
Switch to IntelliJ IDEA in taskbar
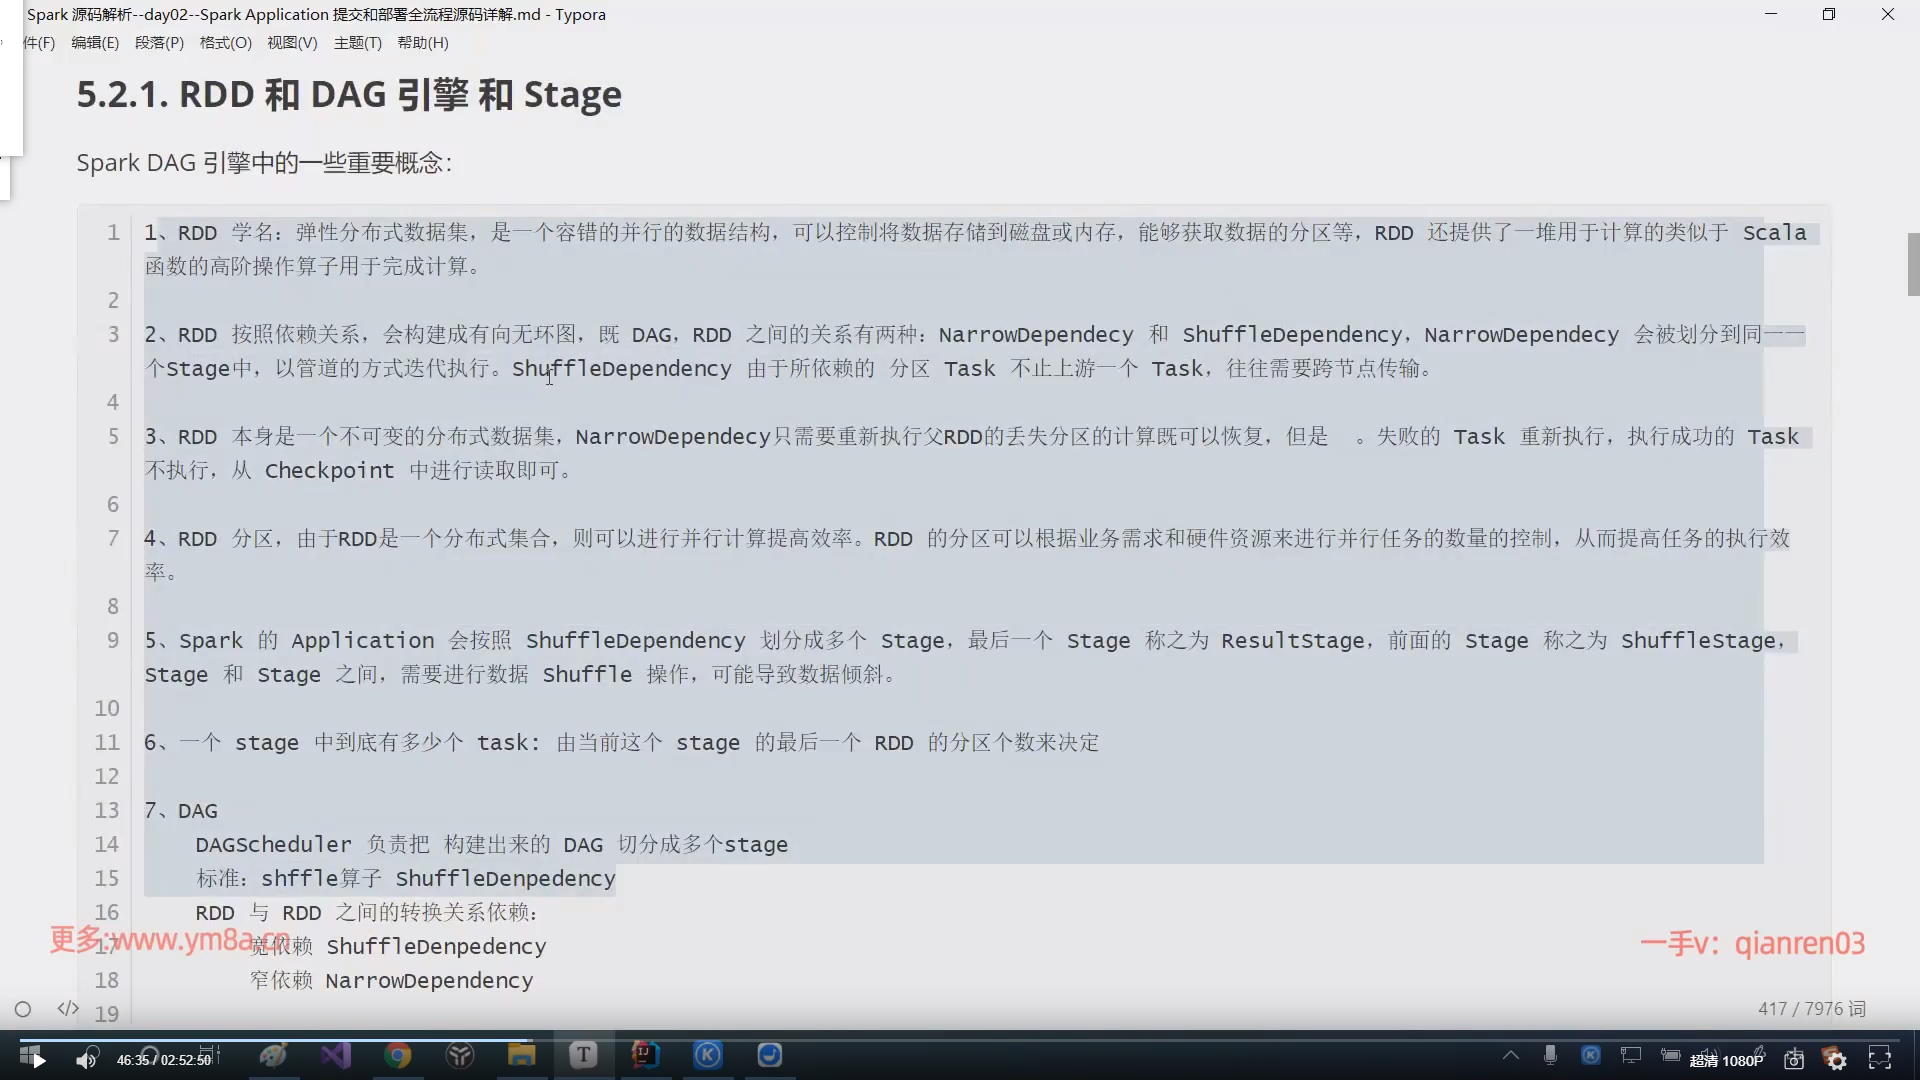(x=645, y=1055)
